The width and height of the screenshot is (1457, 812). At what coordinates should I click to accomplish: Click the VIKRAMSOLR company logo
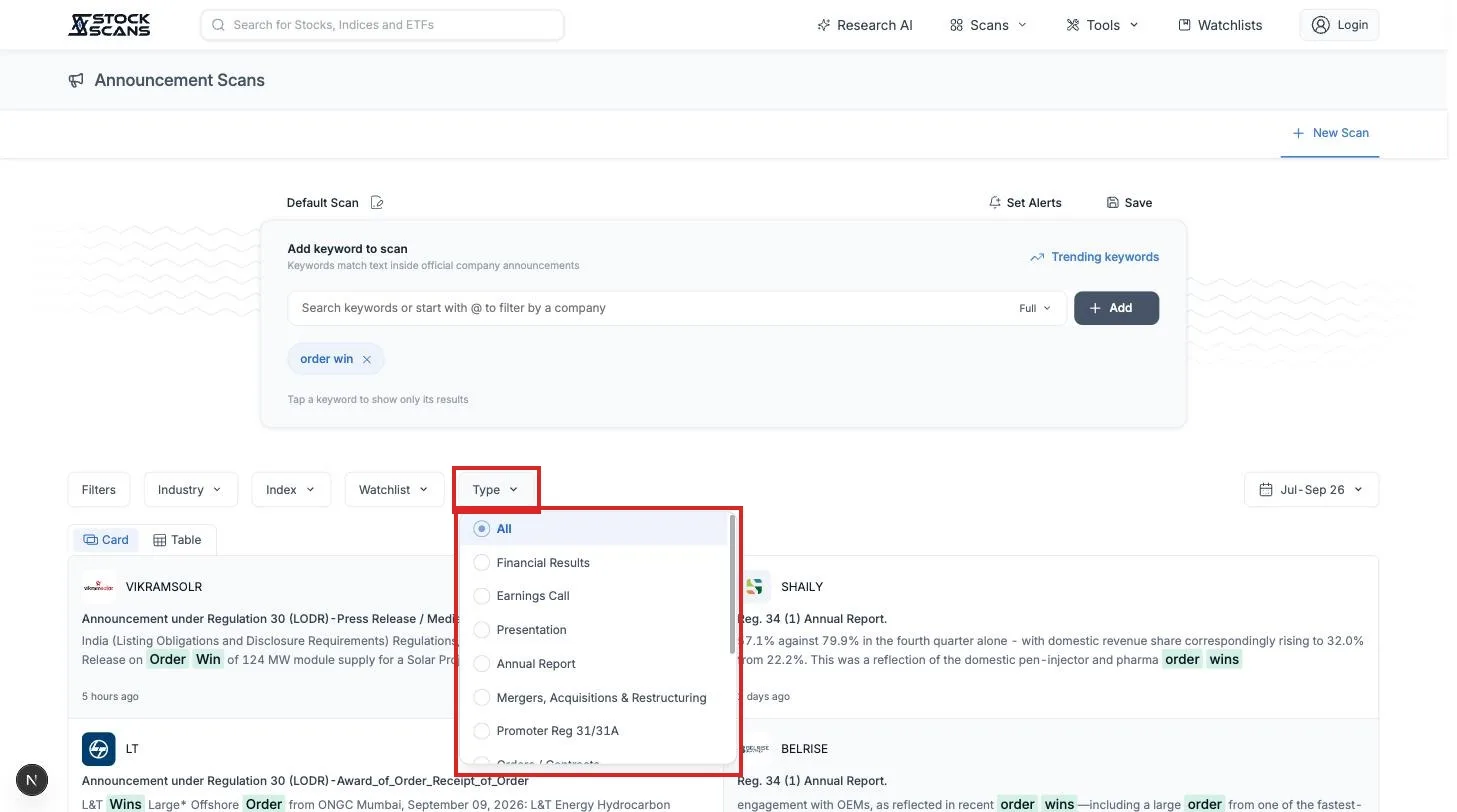[99, 587]
